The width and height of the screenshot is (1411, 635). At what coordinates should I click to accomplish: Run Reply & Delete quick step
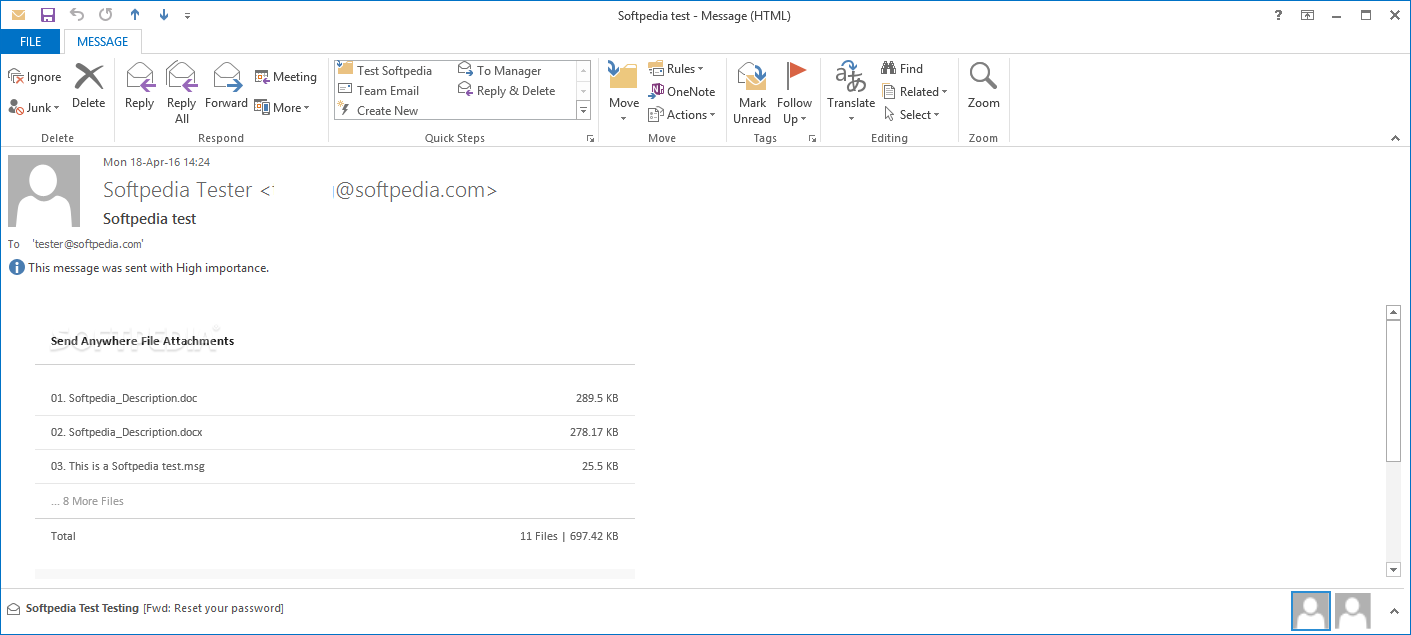(x=507, y=90)
